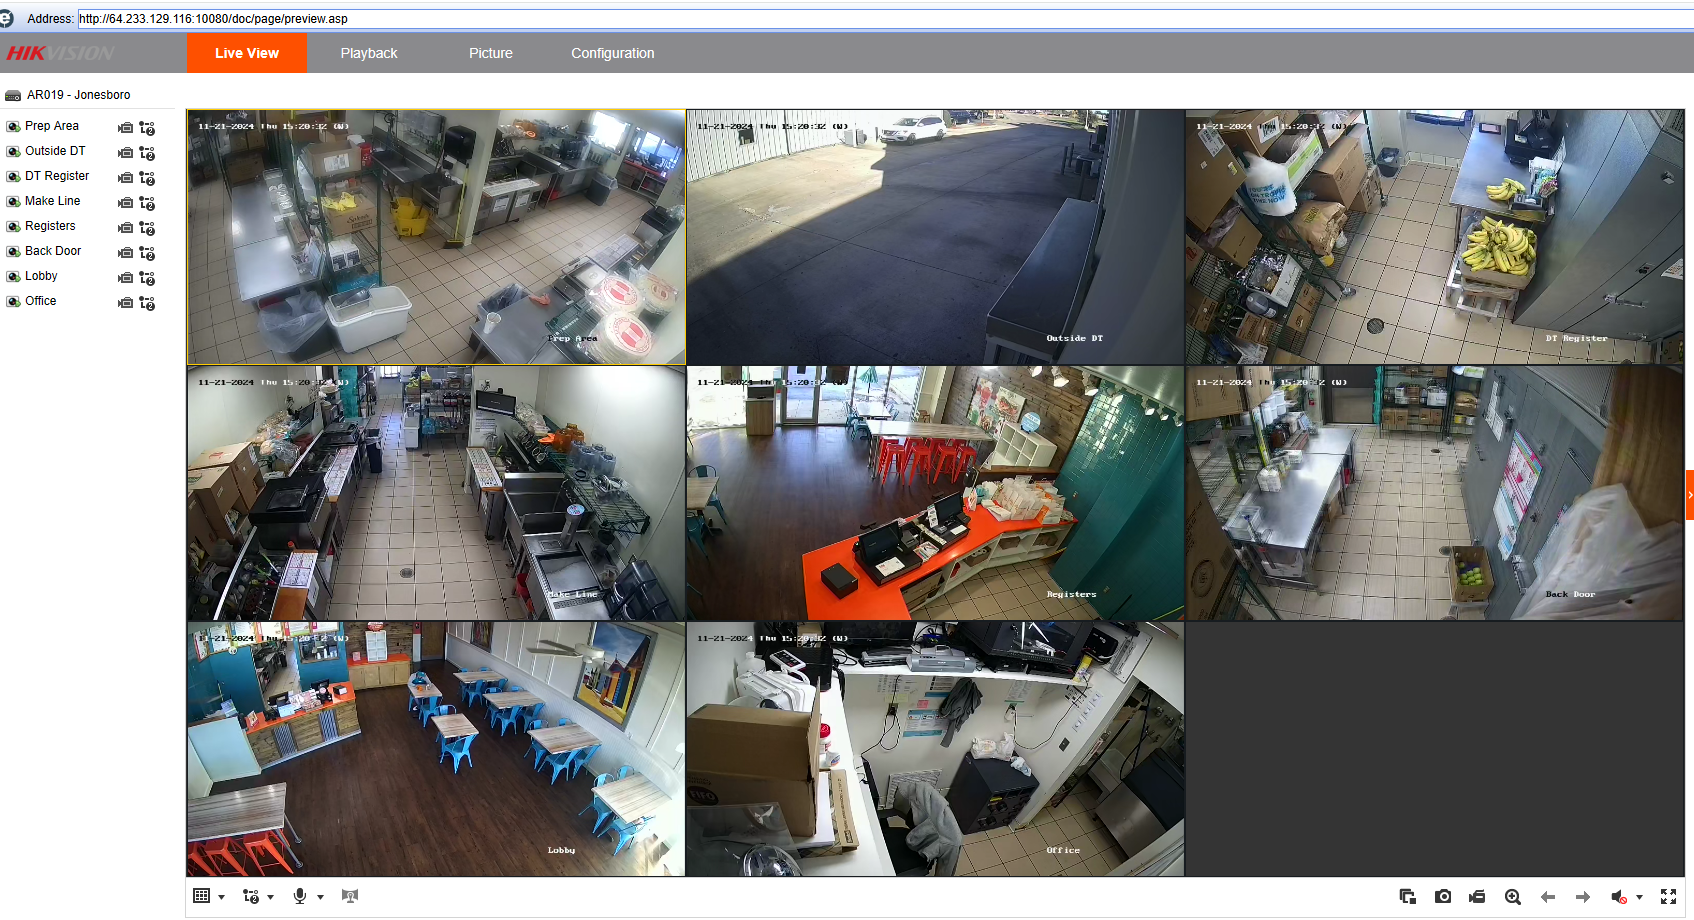1694x920 pixels.
Task: Open the Configuration tab
Action: 612,53
